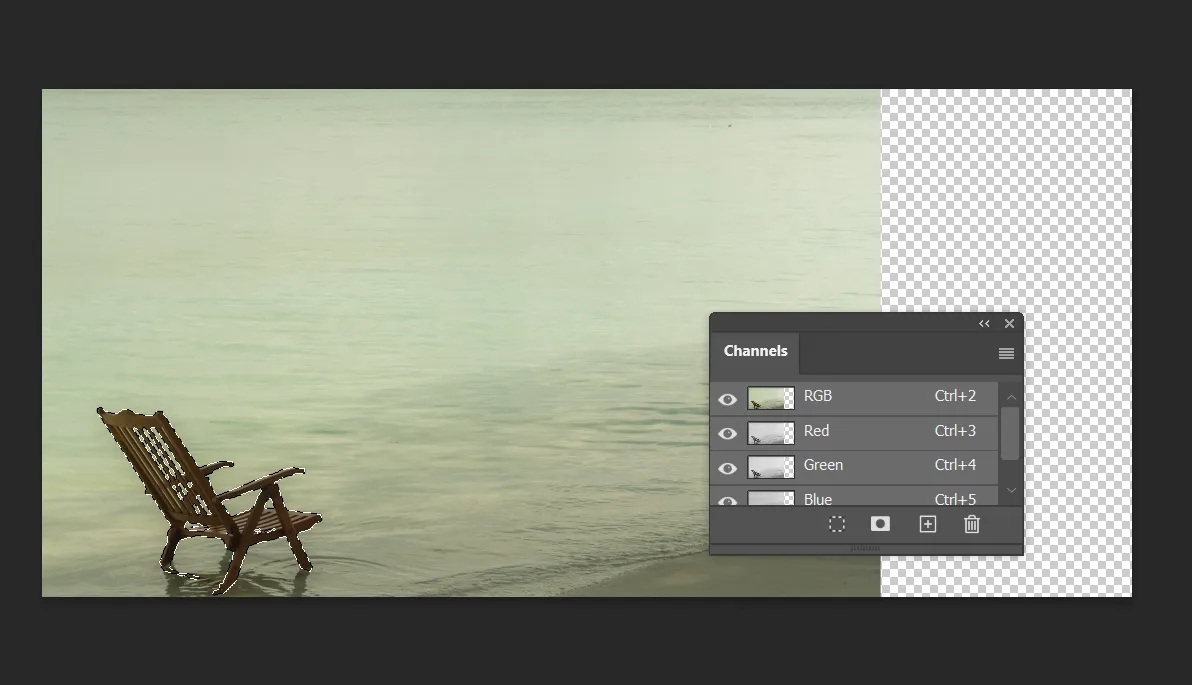Click the up chevron on panel scrollbar

1011,396
